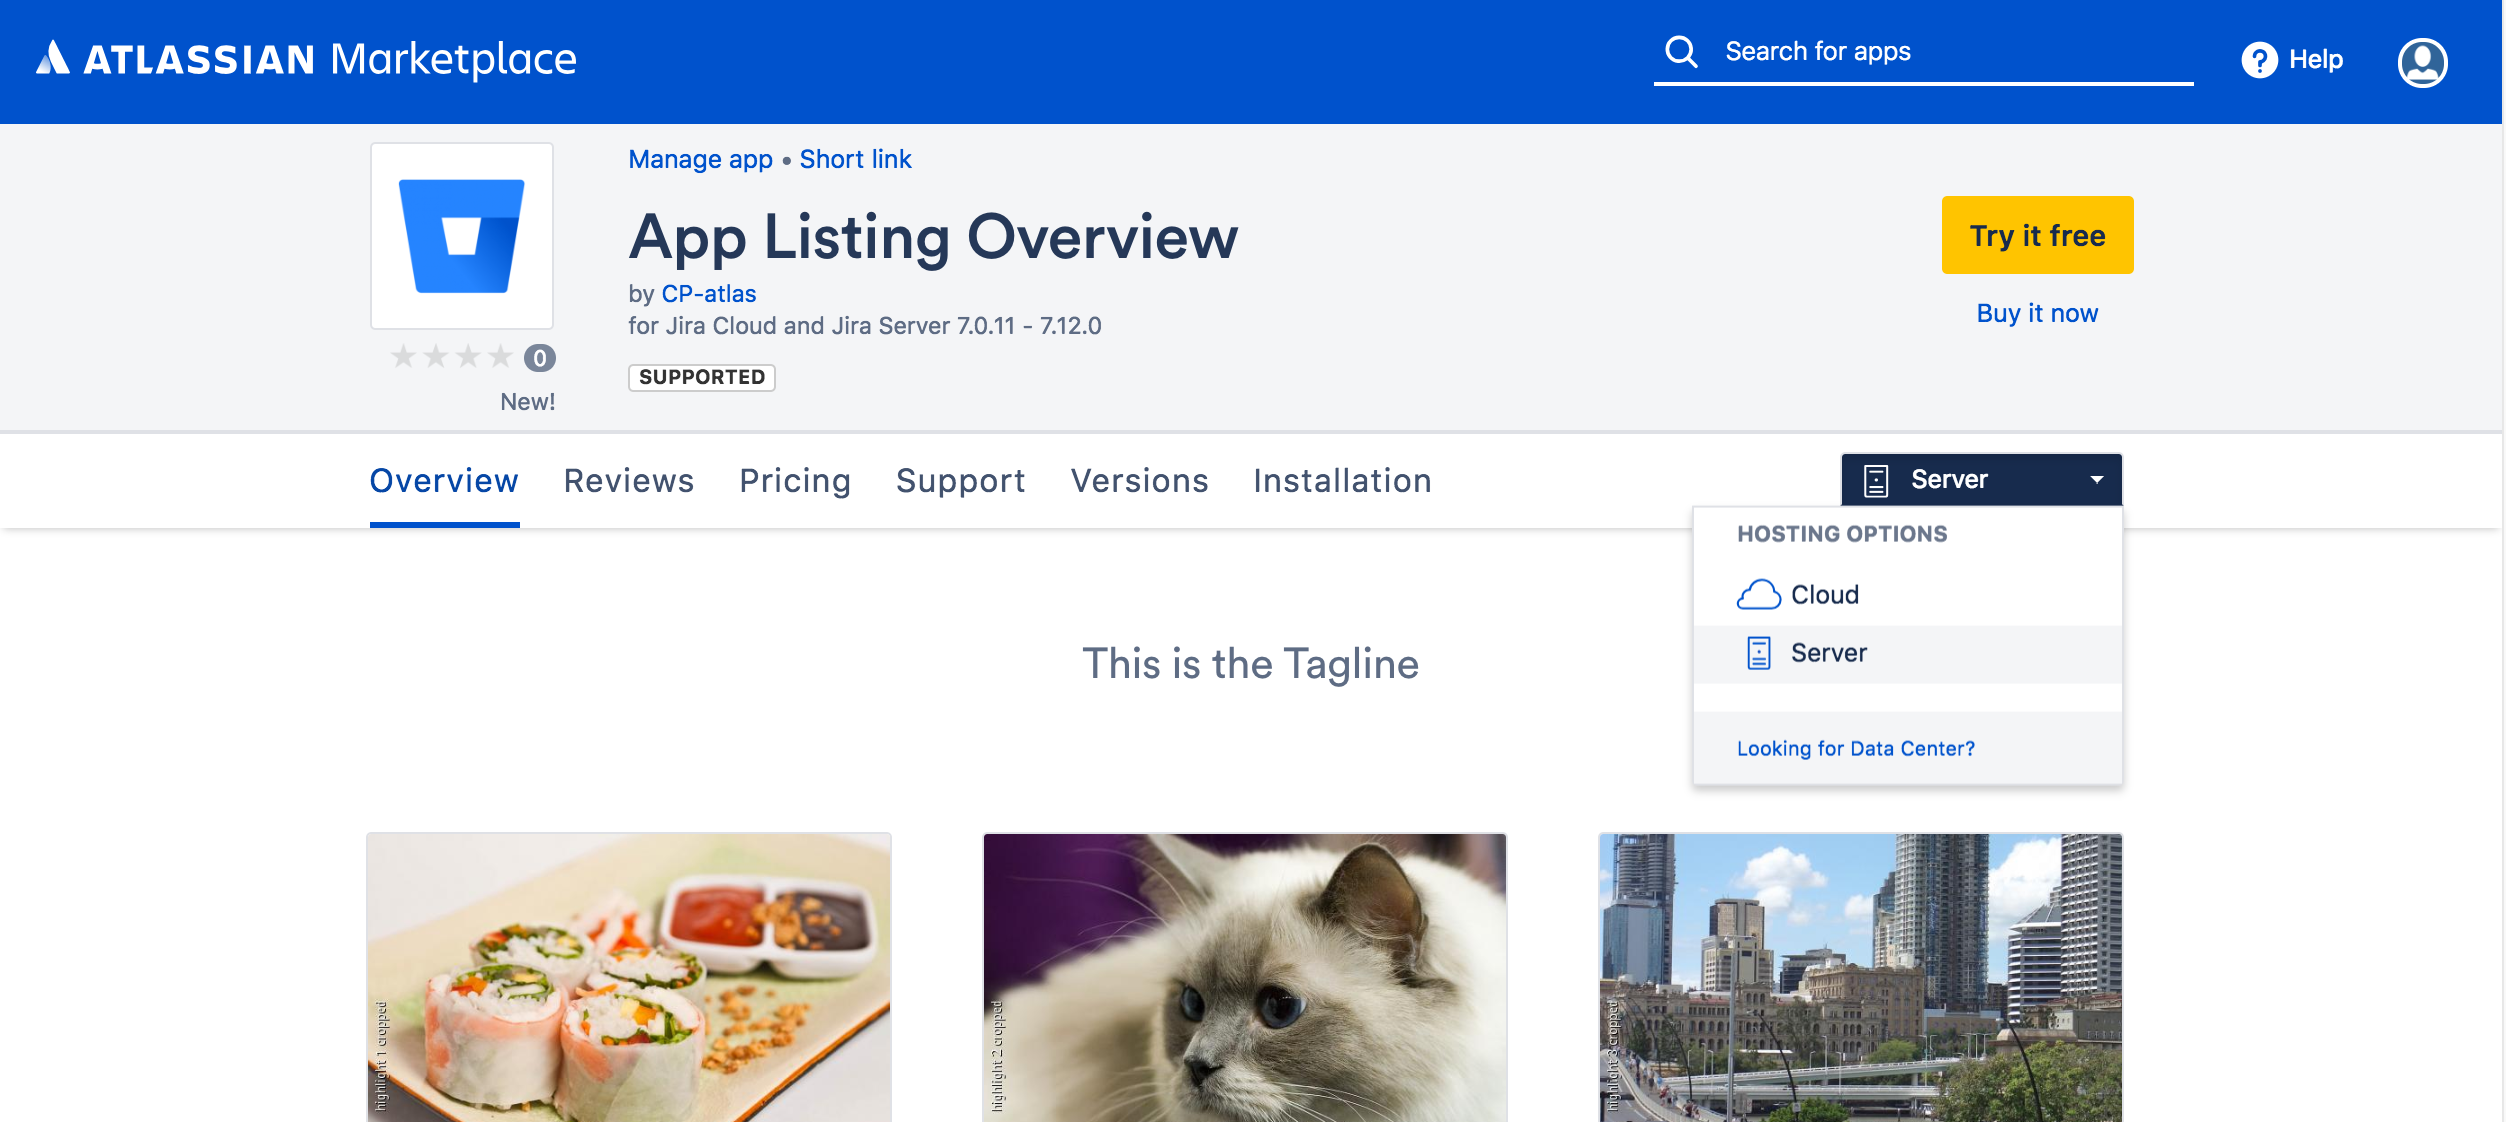Screen dimensions: 2506x1122
Task: Click the cloud icon in hosting options
Action: coord(1758,595)
